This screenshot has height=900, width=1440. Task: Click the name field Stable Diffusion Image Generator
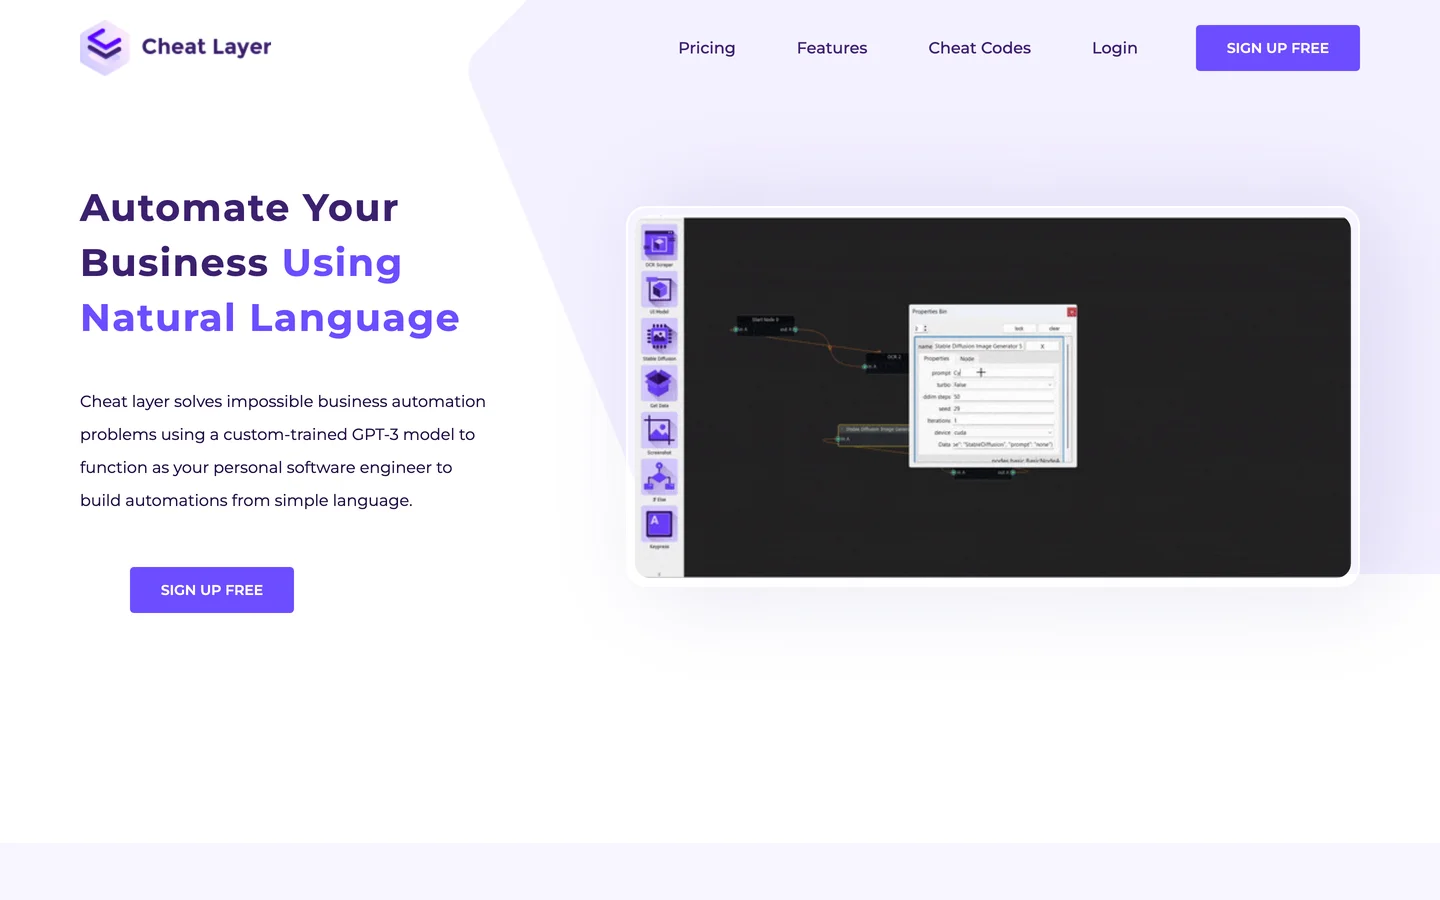978,346
